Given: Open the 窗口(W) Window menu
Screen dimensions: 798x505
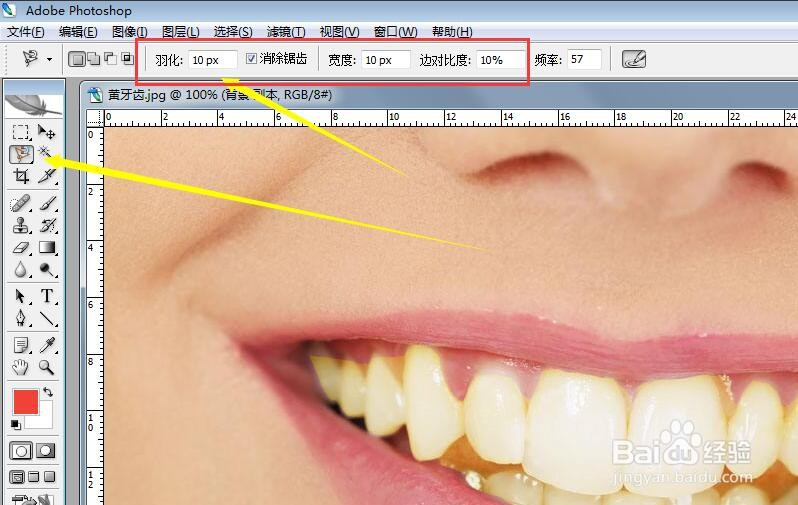Looking at the screenshot, I should [395, 32].
